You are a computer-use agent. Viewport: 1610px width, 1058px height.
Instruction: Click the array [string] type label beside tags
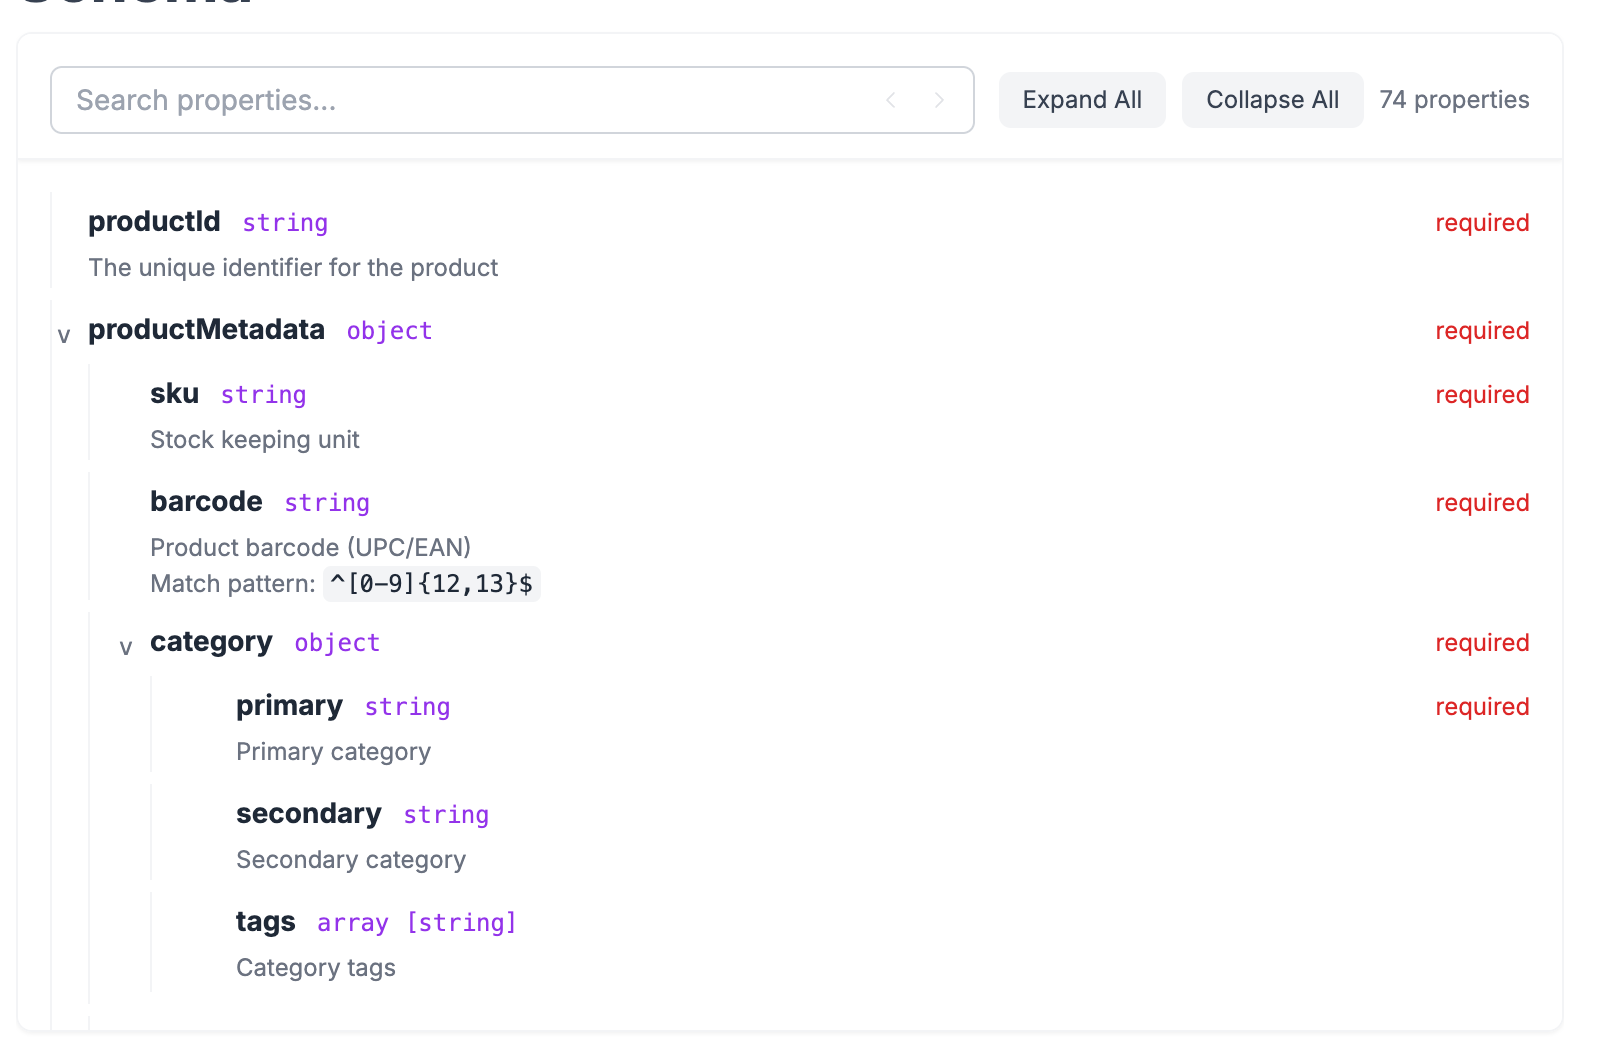[x=416, y=922]
